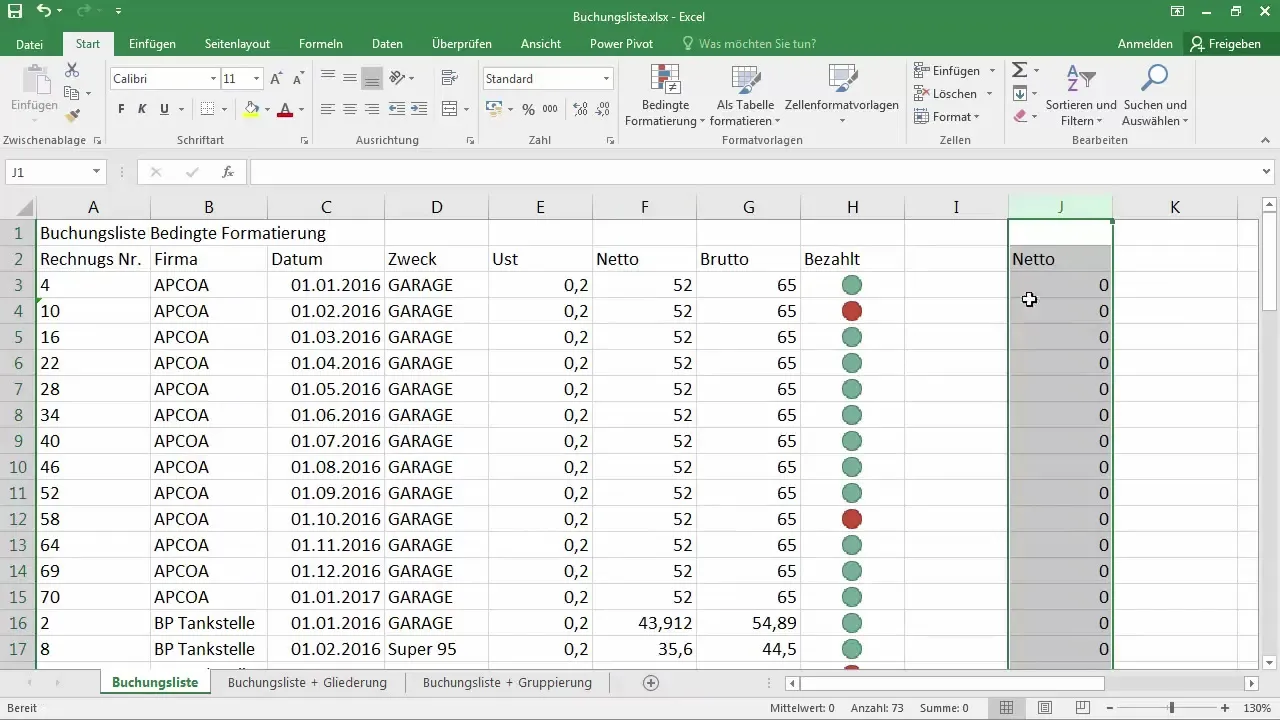Add a decimal place
This screenshot has width=1280, height=720.
coord(578,109)
